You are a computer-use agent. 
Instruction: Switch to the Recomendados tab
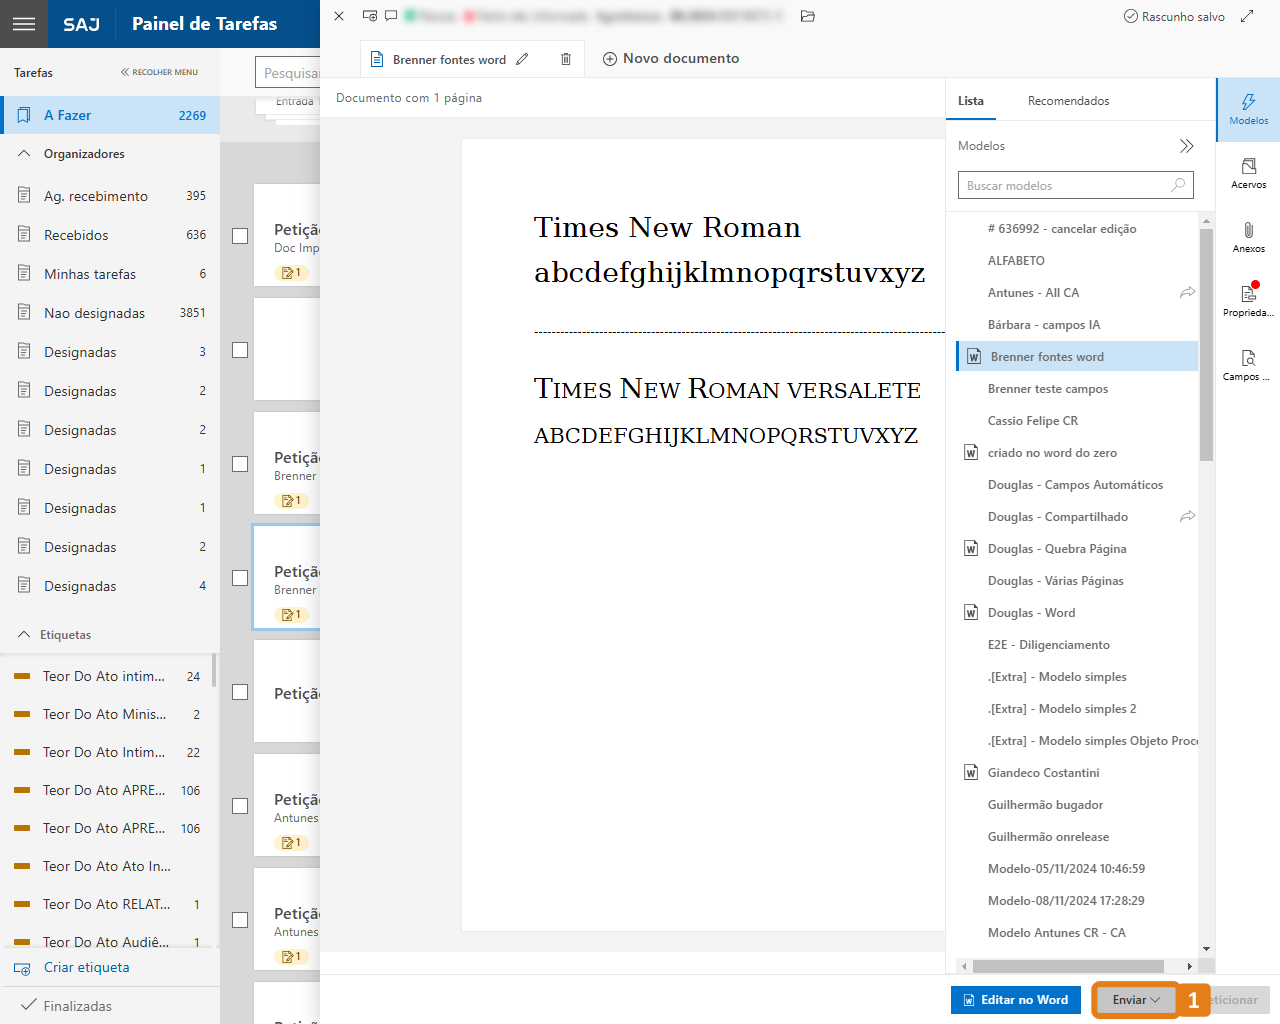pos(1068,101)
